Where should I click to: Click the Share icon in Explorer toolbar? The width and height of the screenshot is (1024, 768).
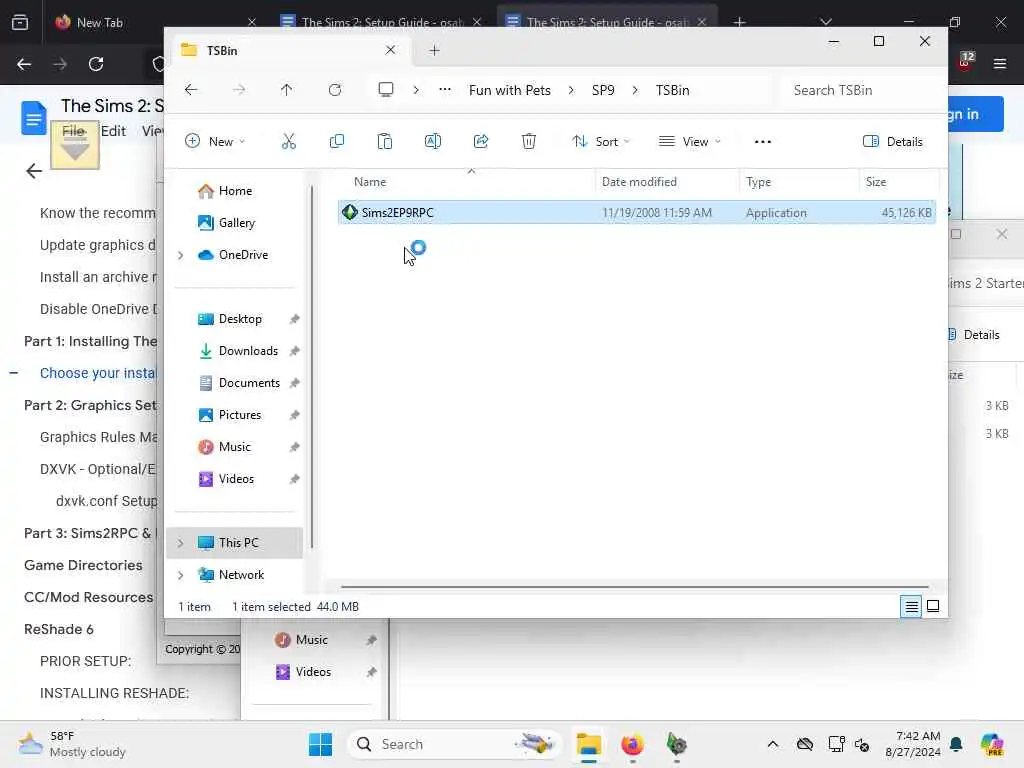click(481, 141)
